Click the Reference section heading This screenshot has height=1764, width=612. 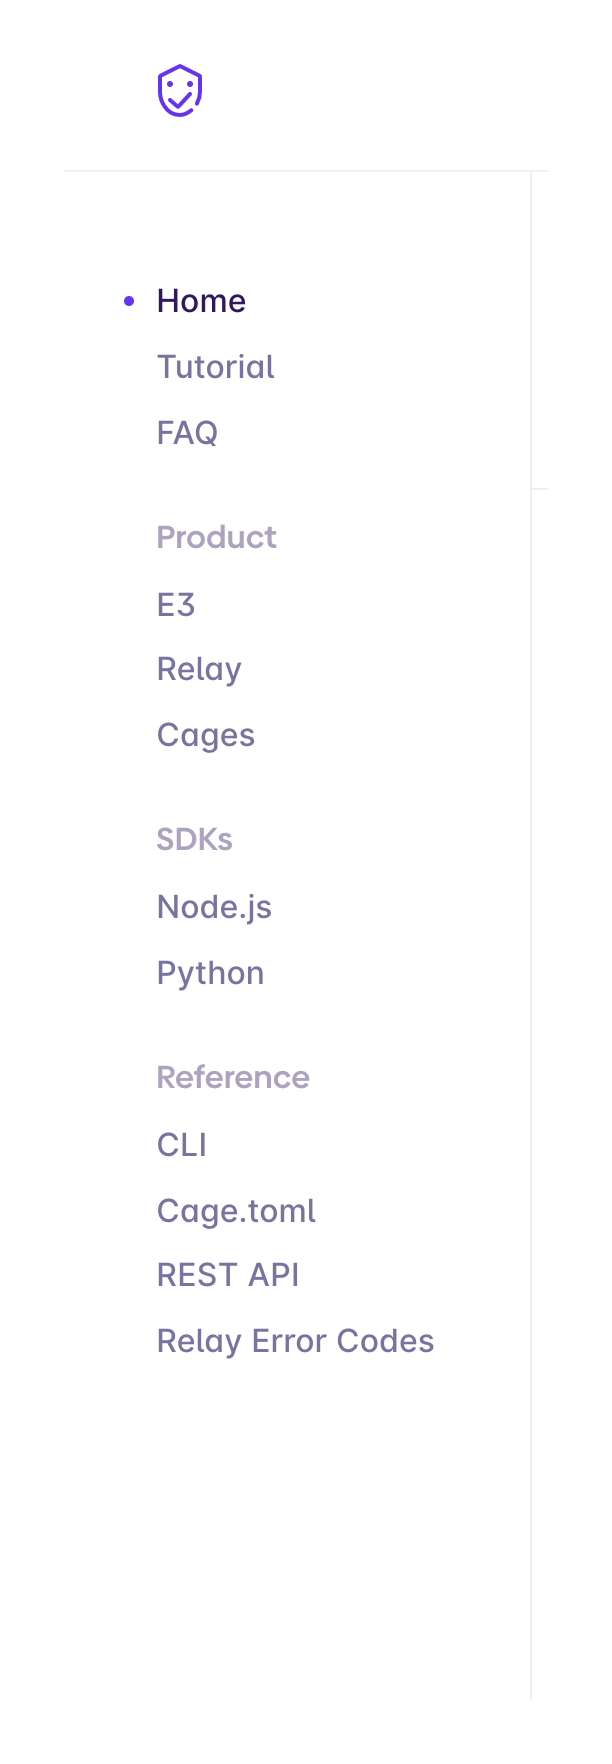coord(233,1077)
